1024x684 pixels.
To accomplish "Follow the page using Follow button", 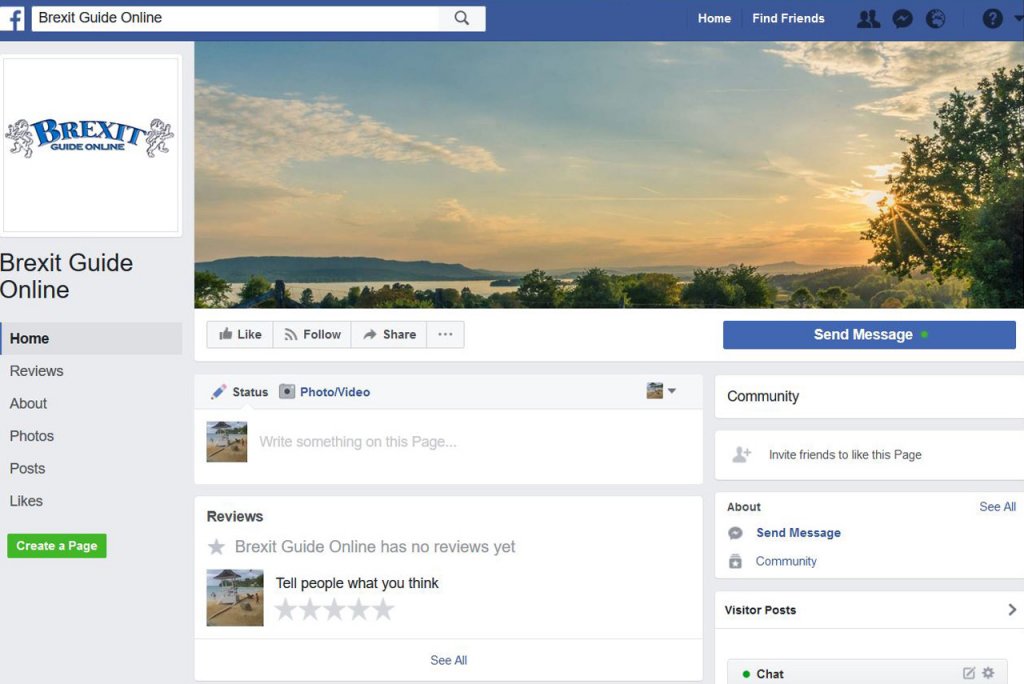I will (x=312, y=334).
